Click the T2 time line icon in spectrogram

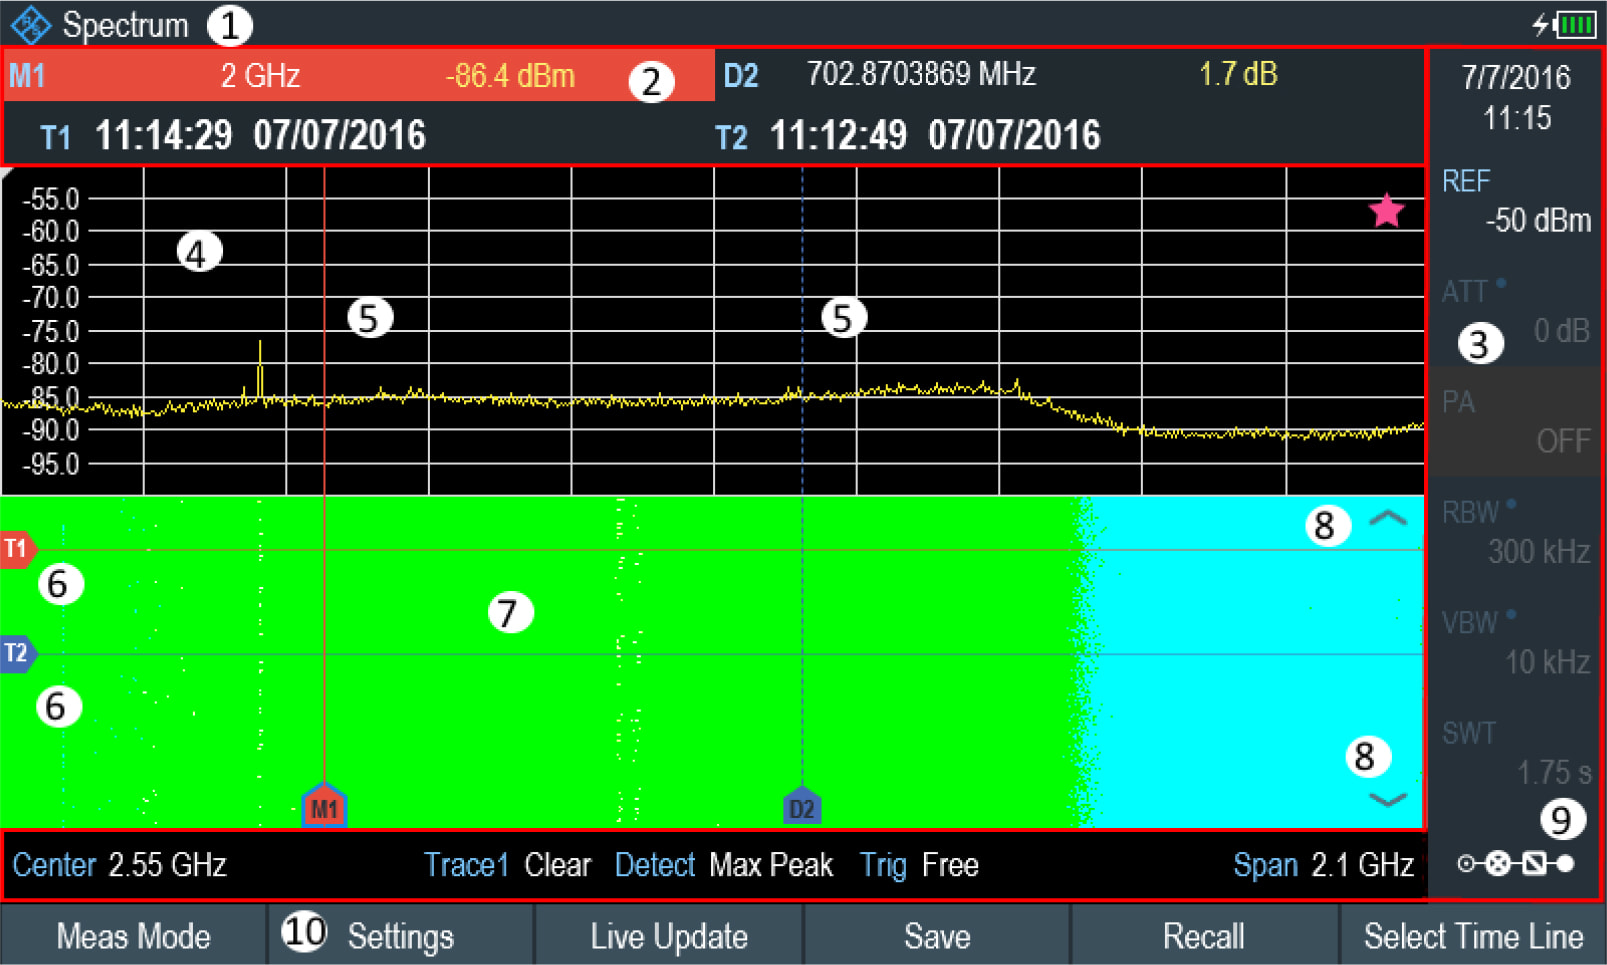(16, 654)
